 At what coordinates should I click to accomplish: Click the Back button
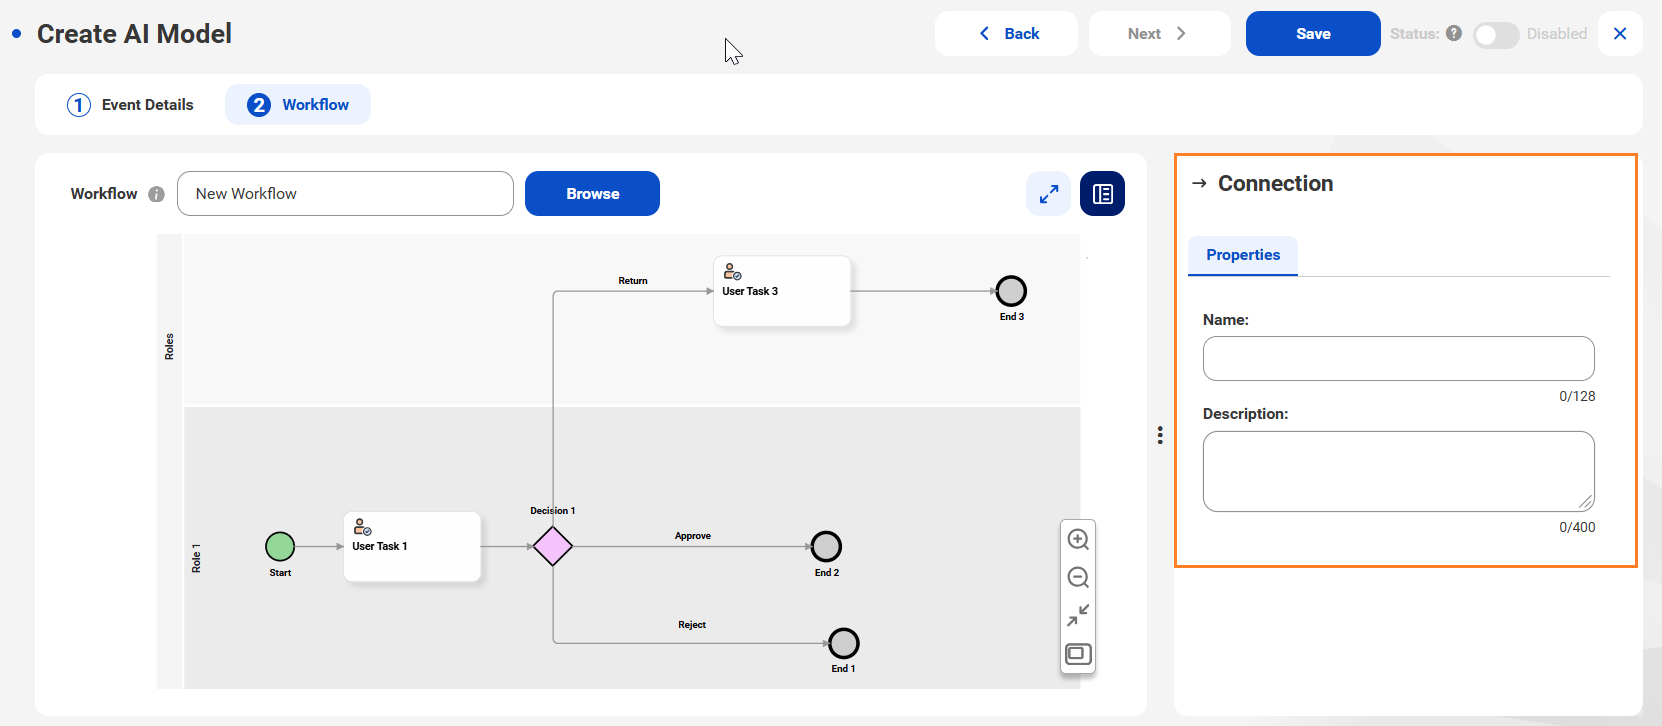pos(1006,33)
